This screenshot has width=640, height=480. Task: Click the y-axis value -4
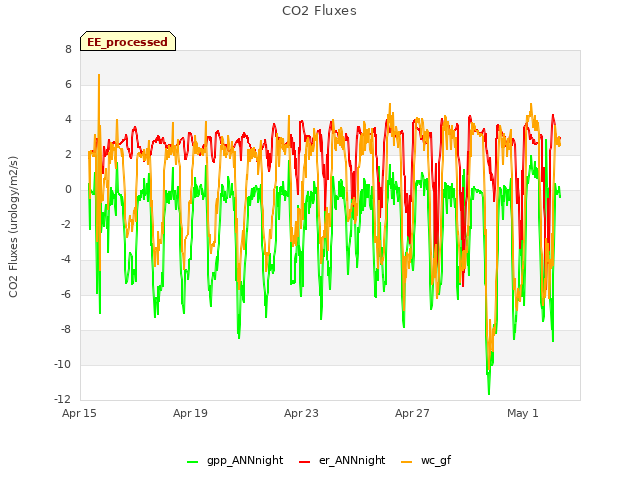tap(66, 260)
